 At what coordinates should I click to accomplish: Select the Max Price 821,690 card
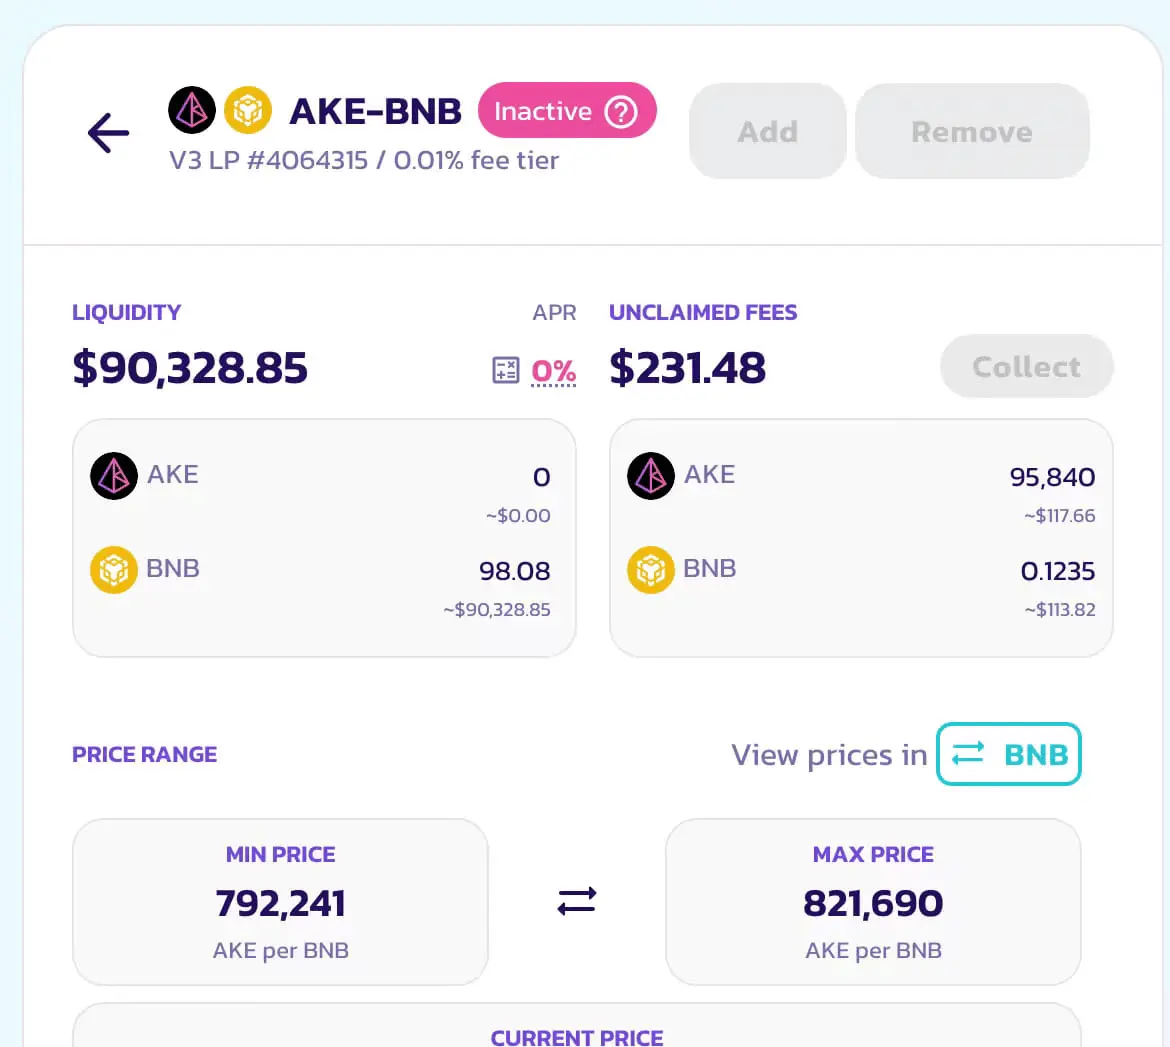[x=873, y=902]
